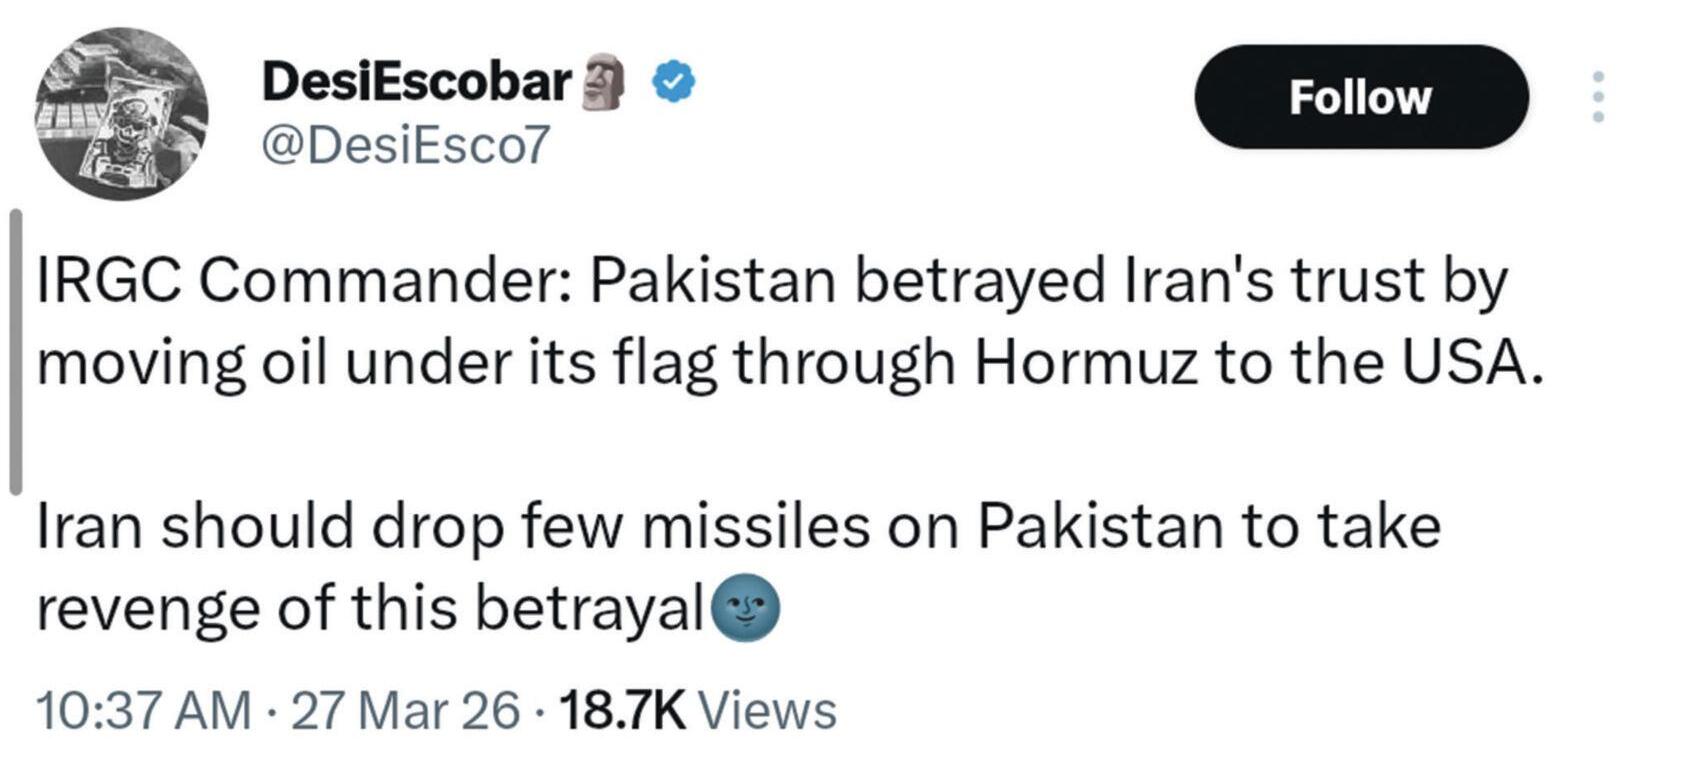Follow the DesiEscobar account
The image size is (1686, 771).
(1361, 97)
